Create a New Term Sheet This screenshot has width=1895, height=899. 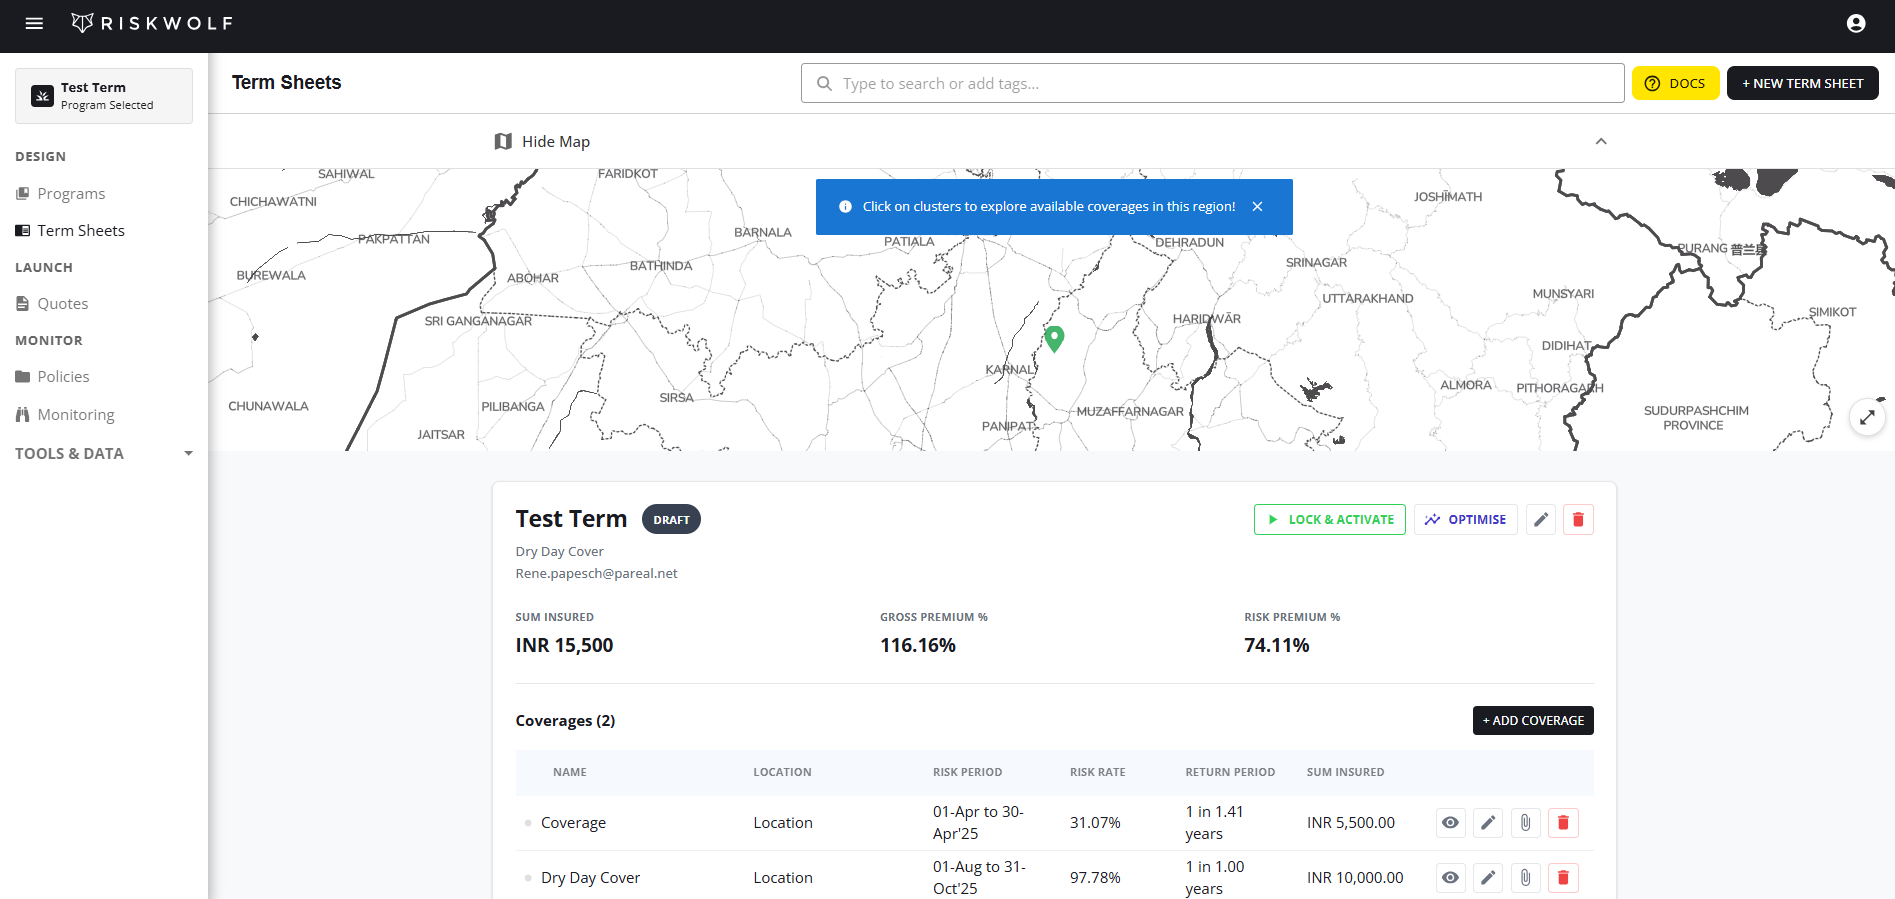[1802, 83]
